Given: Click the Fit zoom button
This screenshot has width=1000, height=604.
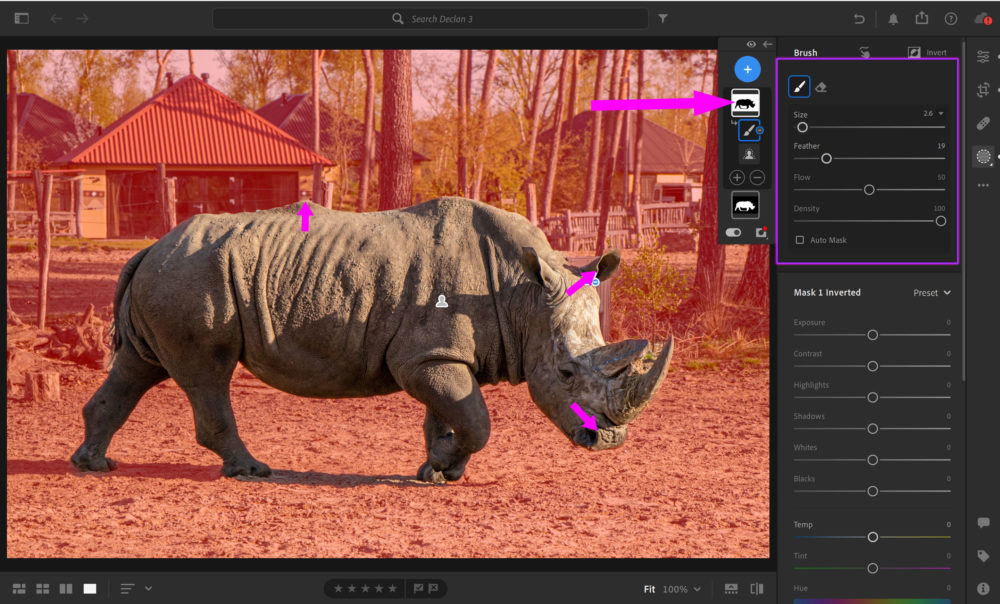Looking at the screenshot, I should coord(649,589).
